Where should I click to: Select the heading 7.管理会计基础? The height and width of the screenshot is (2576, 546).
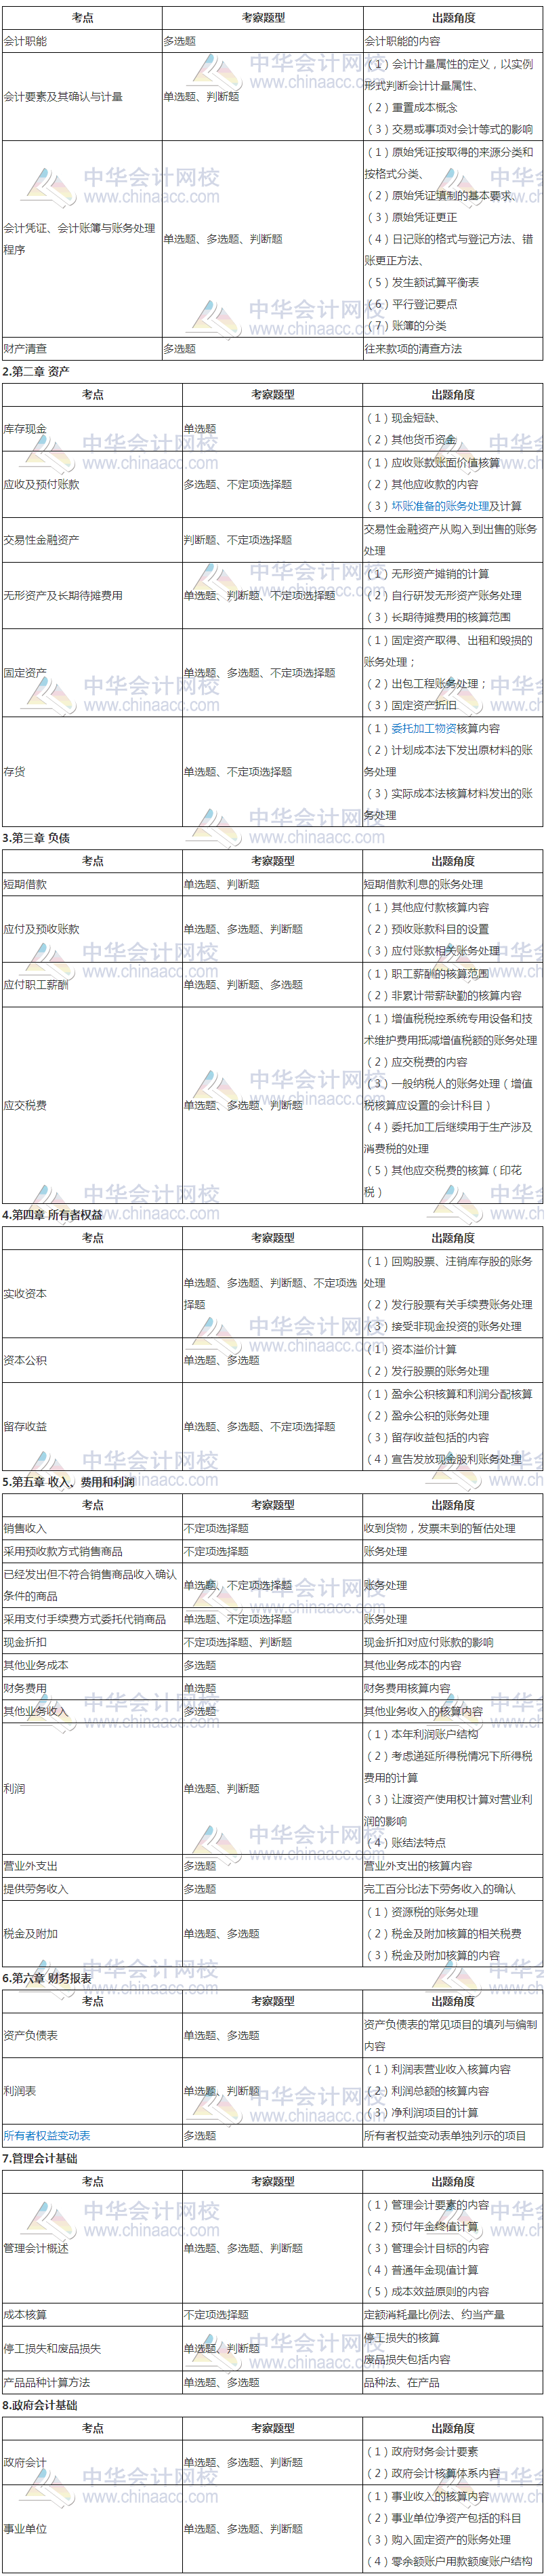[40, 2158]
